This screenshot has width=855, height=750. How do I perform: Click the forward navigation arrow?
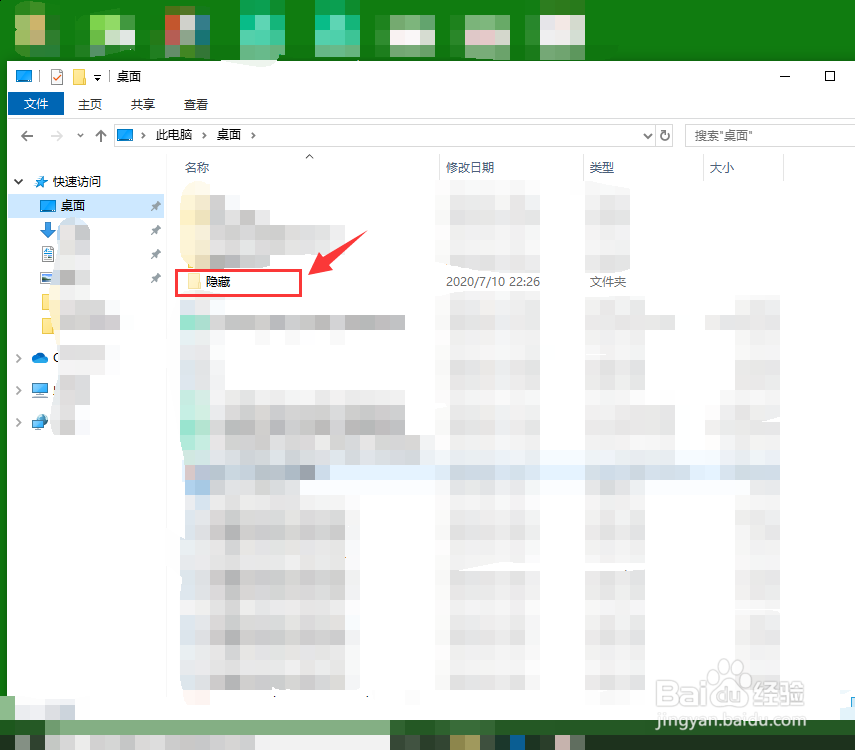[x=57, y=136]
